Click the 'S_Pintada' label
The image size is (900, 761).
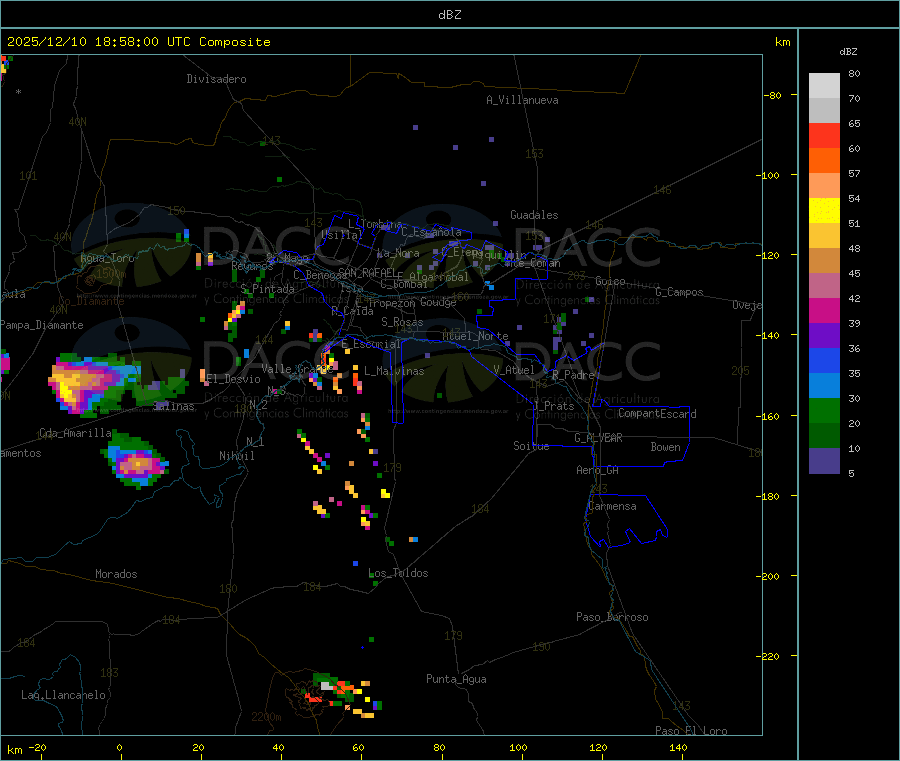267,289
